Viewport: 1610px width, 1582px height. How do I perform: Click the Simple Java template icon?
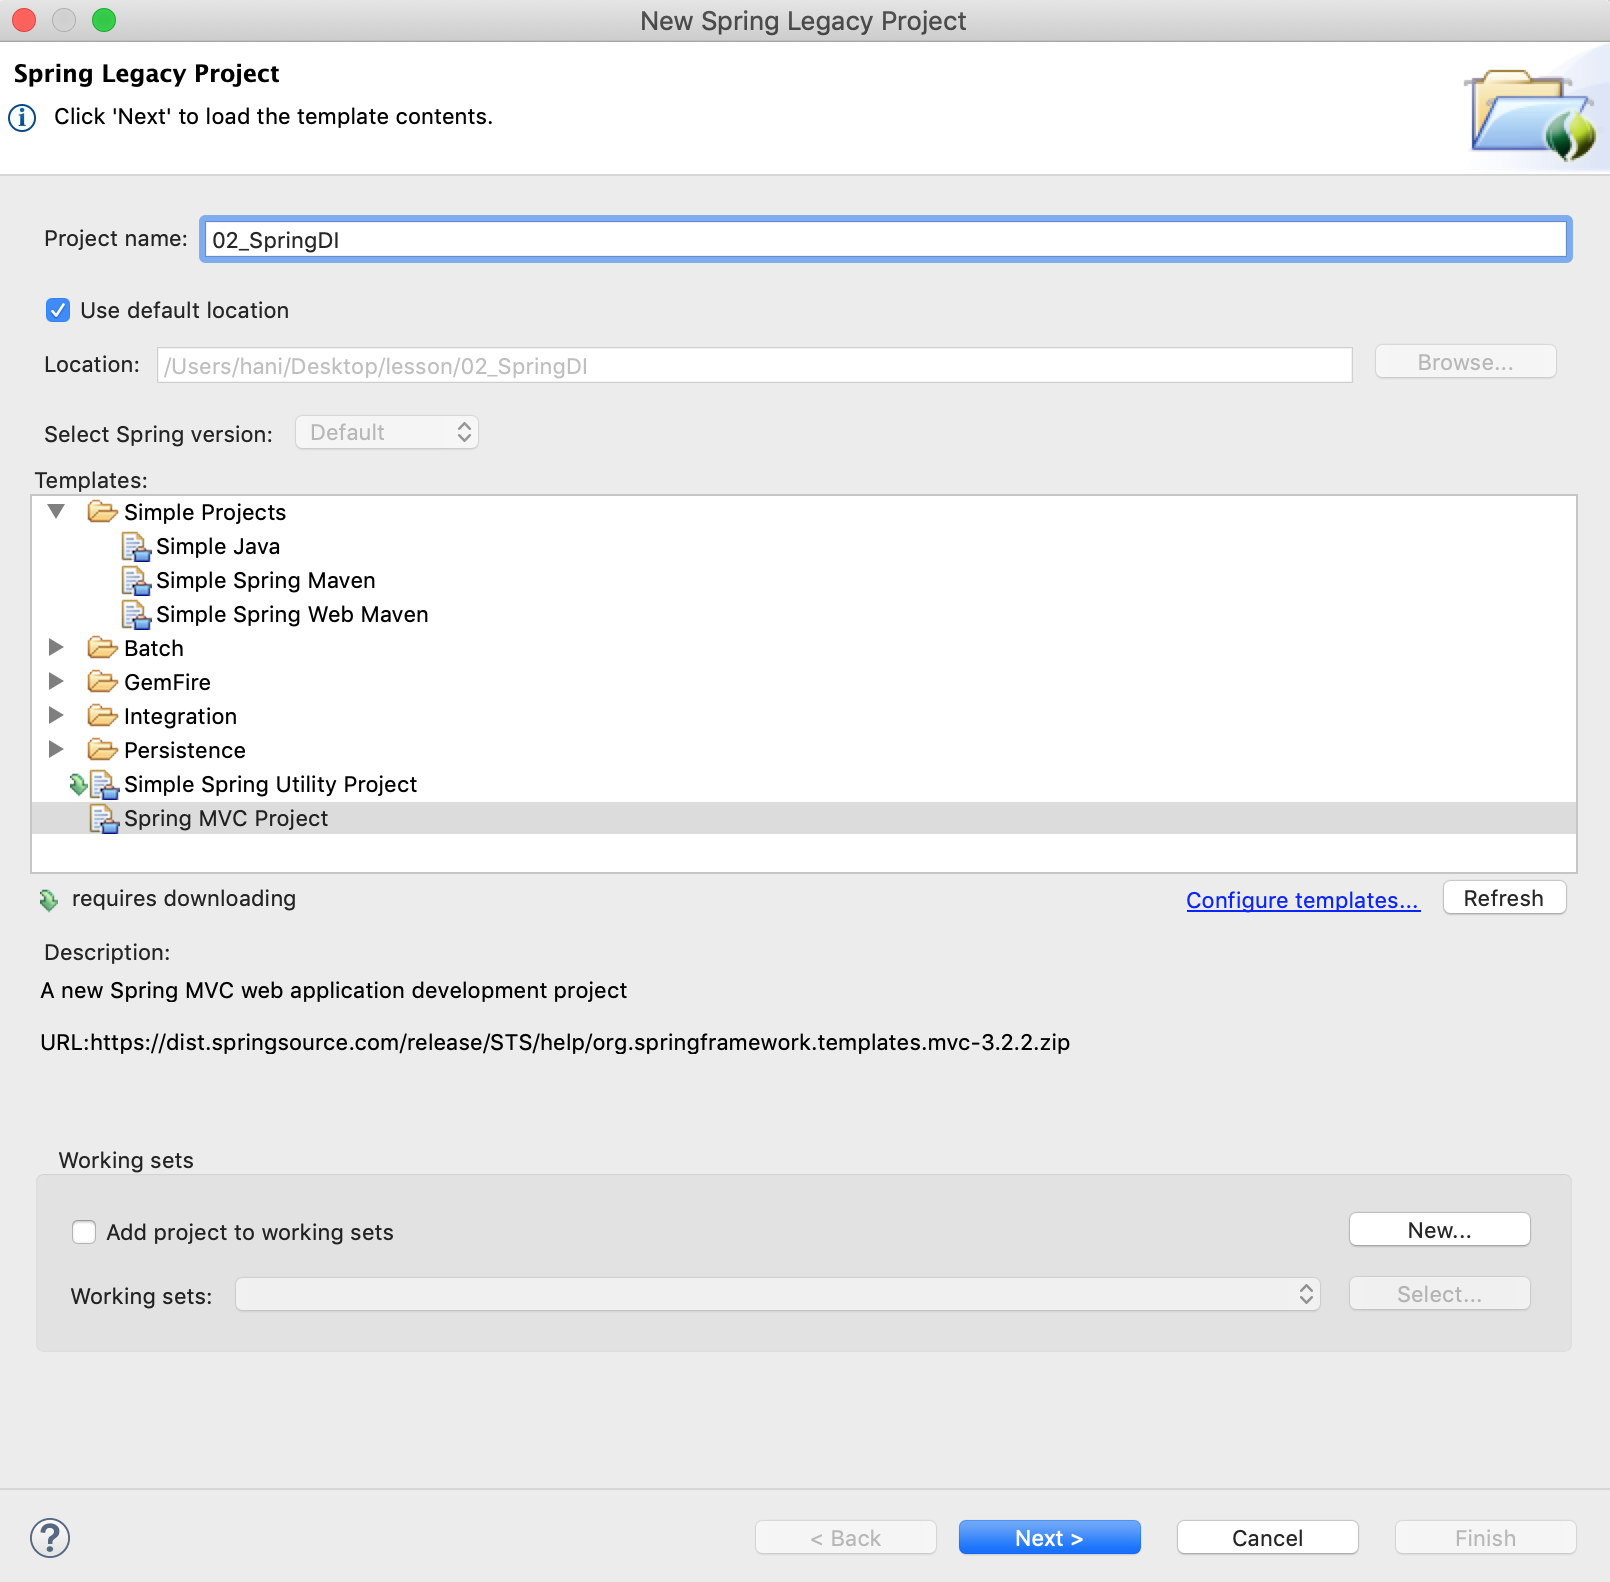[135, 547]
